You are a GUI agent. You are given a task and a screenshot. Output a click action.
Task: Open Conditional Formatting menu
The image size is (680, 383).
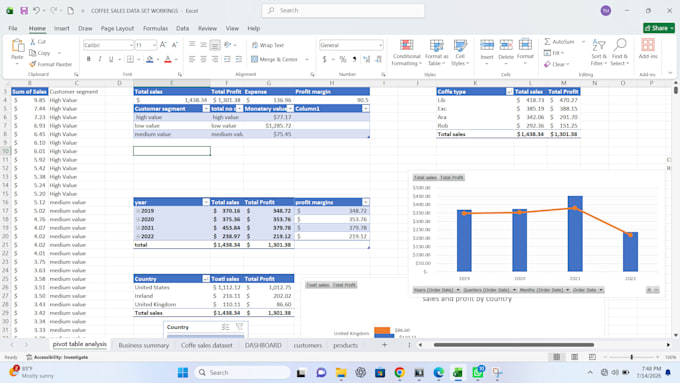pos(406,52)
